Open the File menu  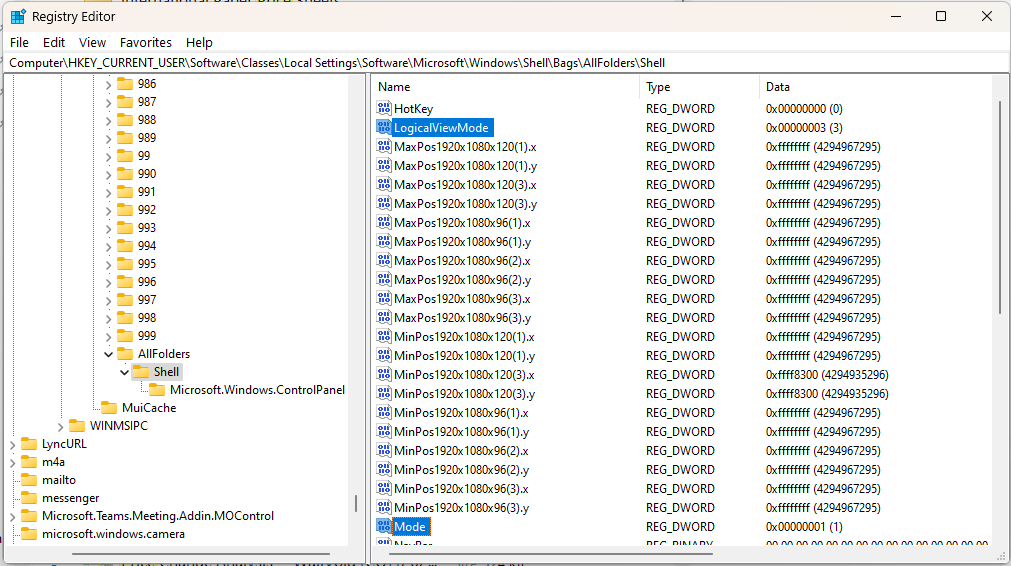[19, 43]
